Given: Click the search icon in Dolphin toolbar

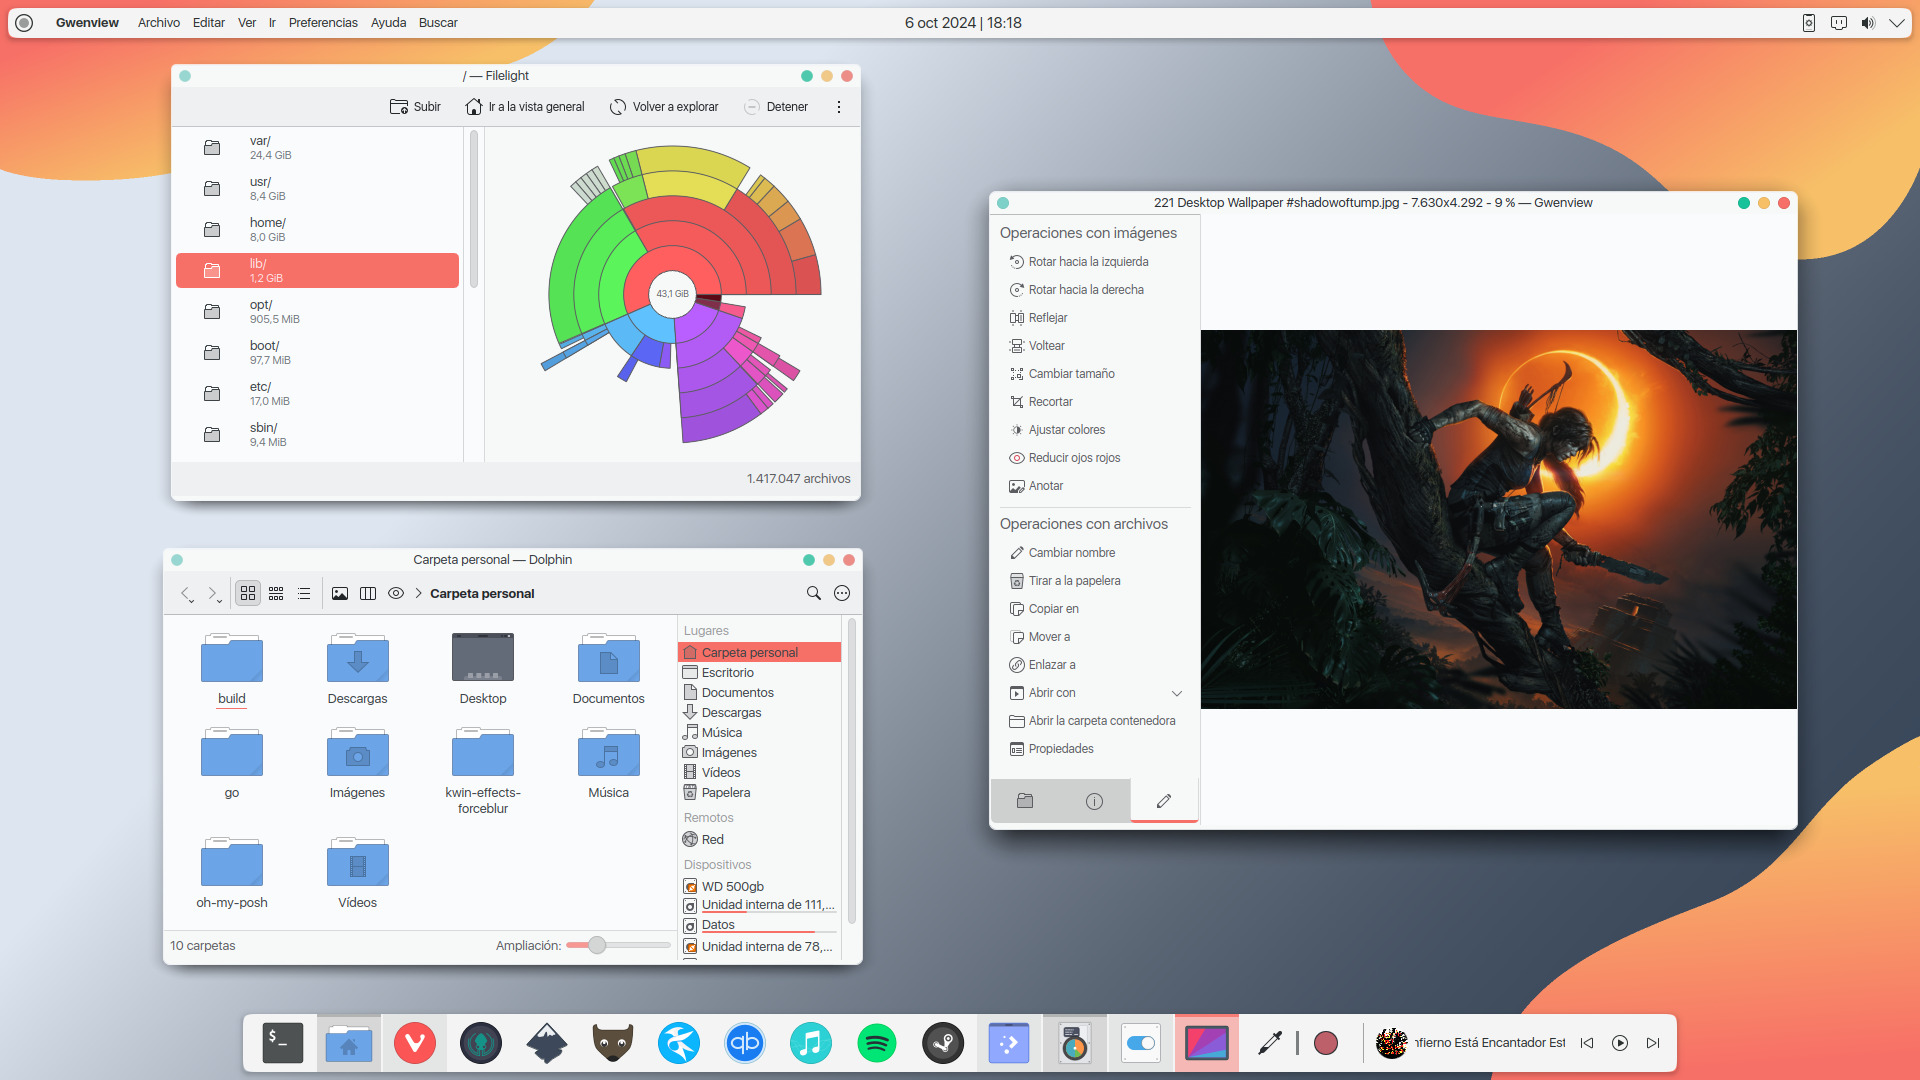Looking at the screenshot, I should [814, 593].
